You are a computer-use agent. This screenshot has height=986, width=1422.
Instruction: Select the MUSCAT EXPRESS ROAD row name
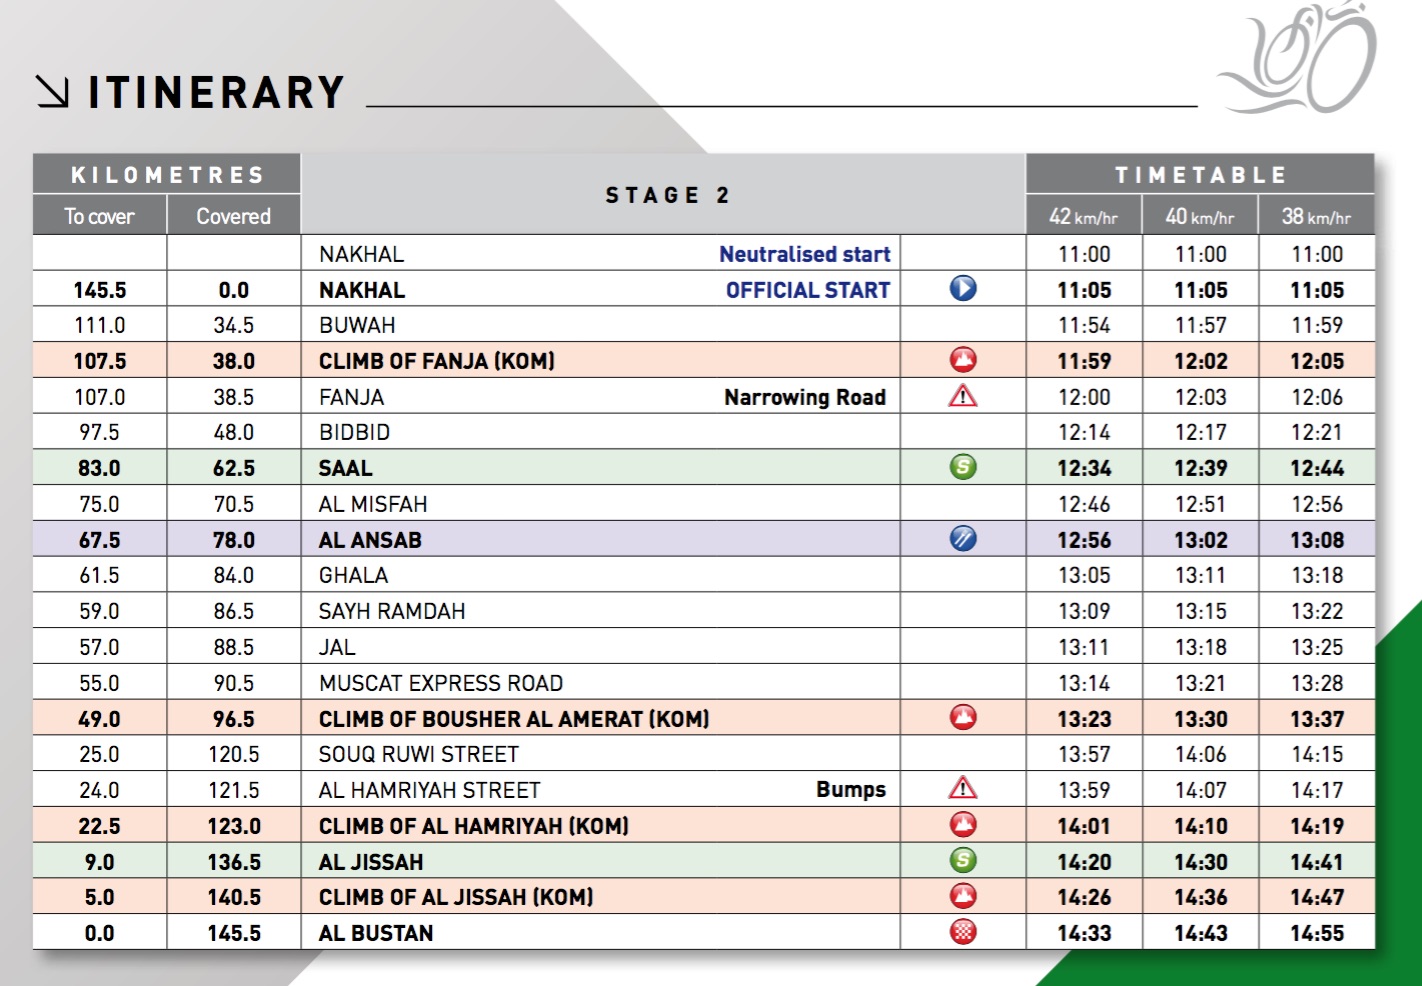click(x=441, y=683)
